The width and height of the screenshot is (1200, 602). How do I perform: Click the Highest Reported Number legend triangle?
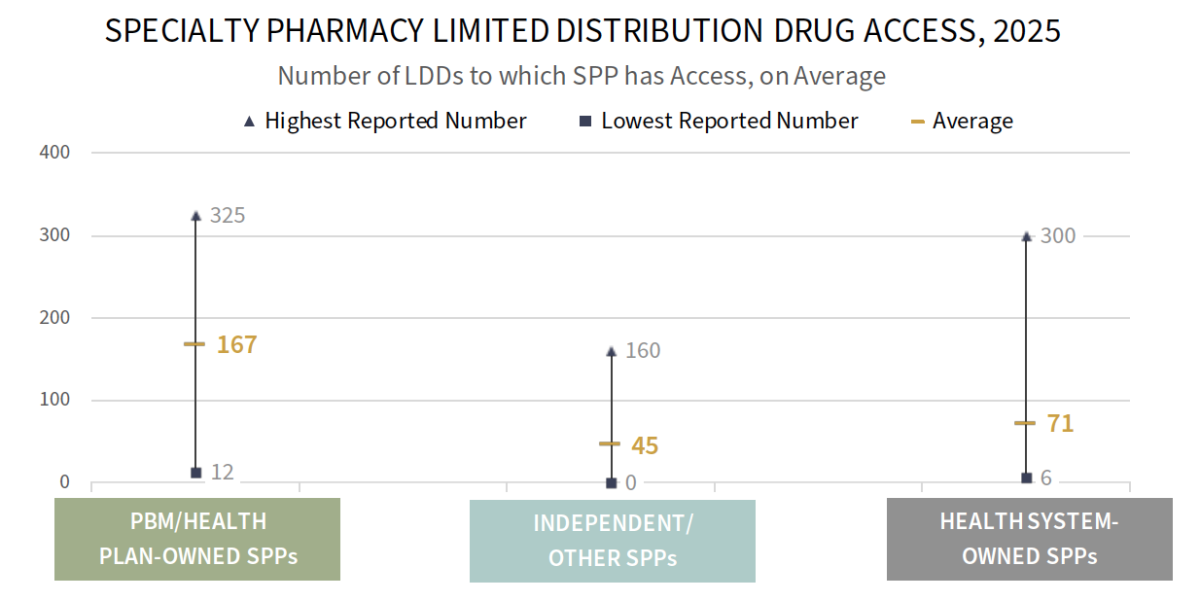[249, 122]
